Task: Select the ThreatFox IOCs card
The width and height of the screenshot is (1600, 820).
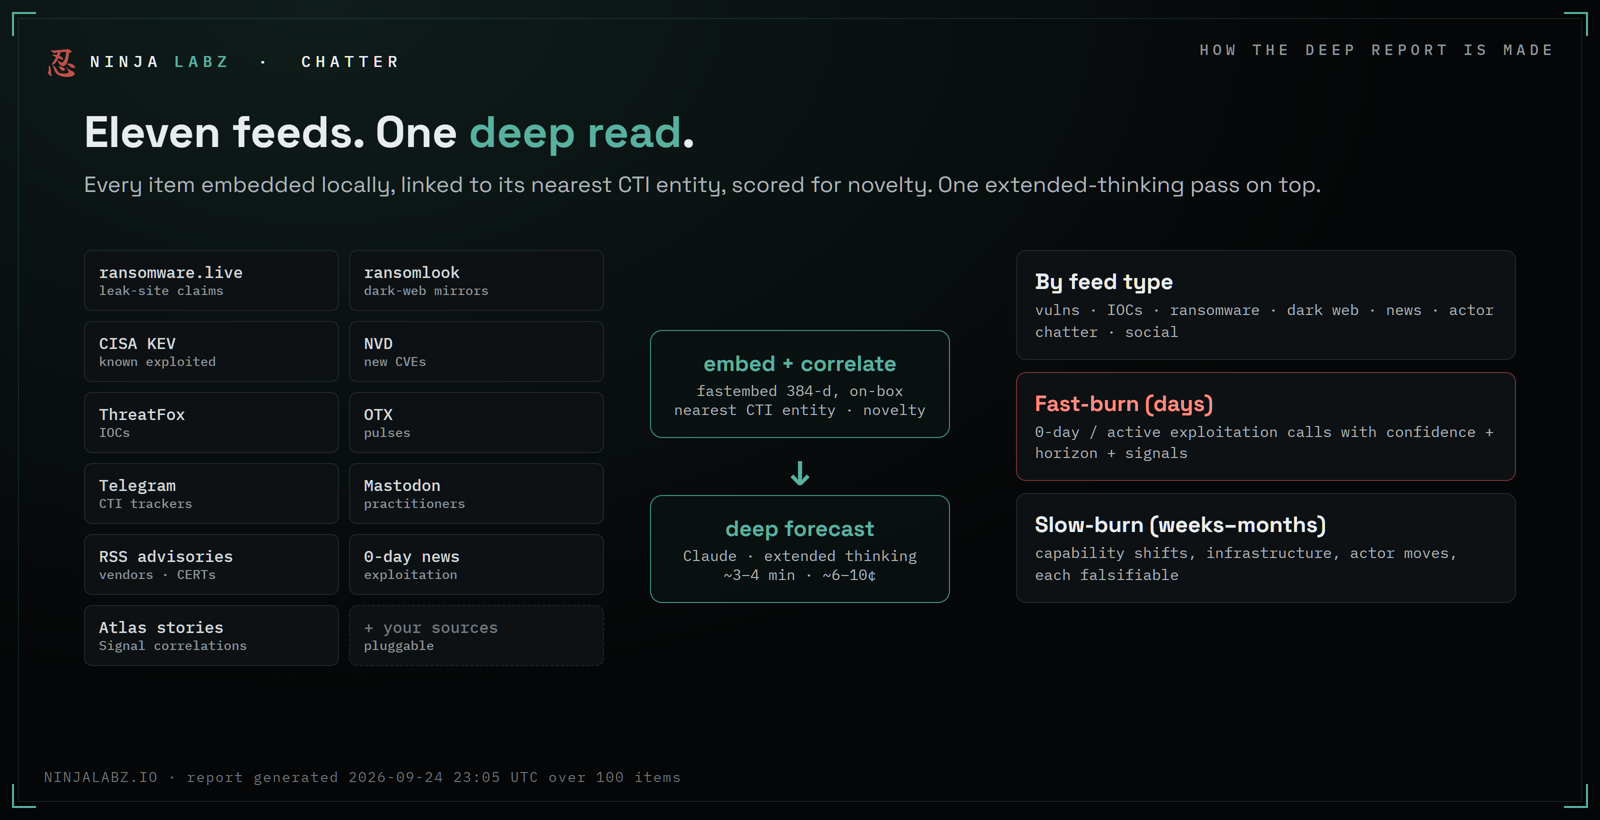Action: [211, 422]
